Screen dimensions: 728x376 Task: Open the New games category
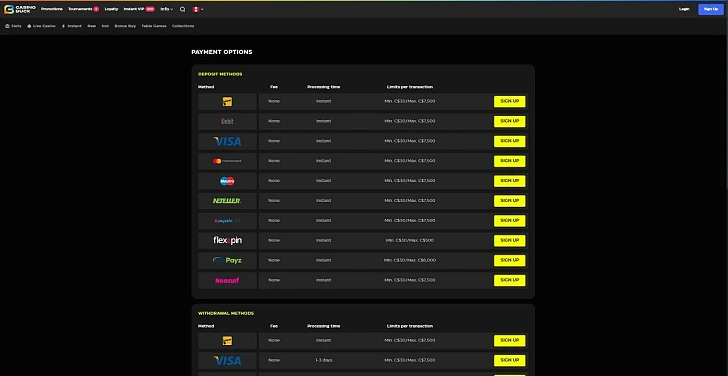tap(91, 26)
